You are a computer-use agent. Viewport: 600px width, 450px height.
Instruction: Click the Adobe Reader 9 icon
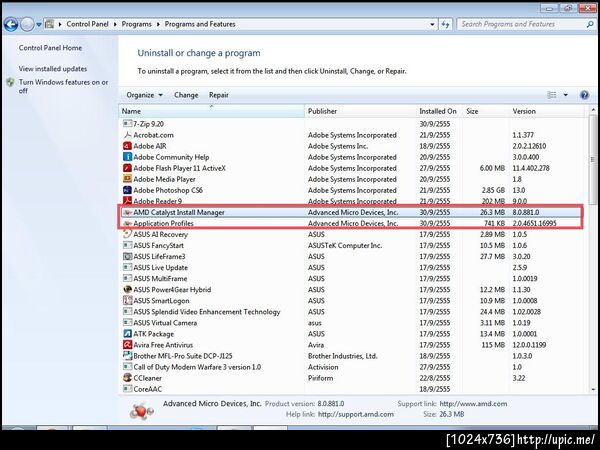coord(127,201)
